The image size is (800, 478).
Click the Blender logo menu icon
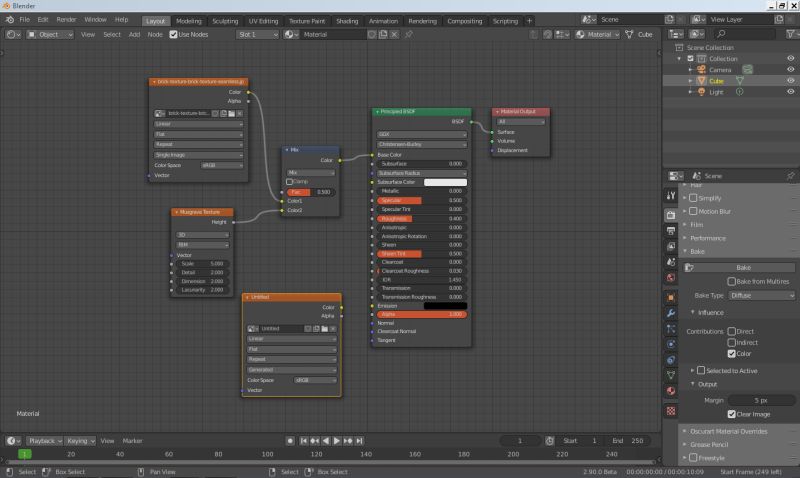[x=10, y=20]
